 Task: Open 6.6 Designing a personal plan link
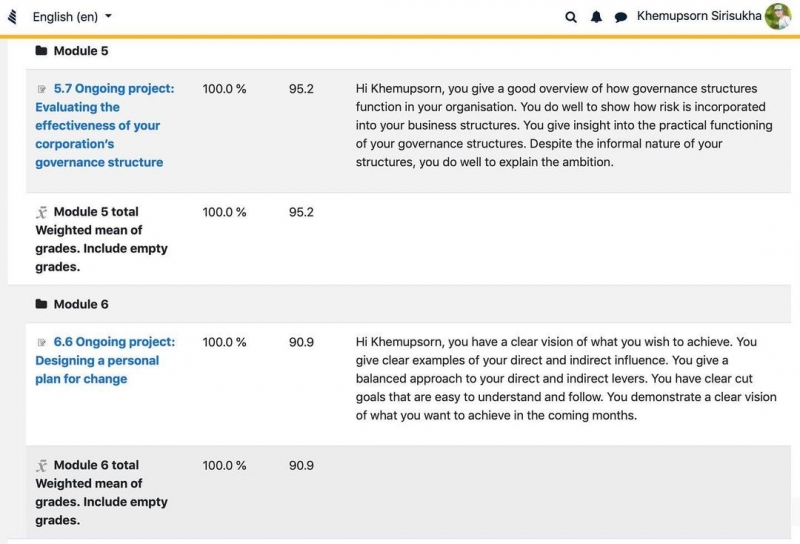[x=105, y=360]
